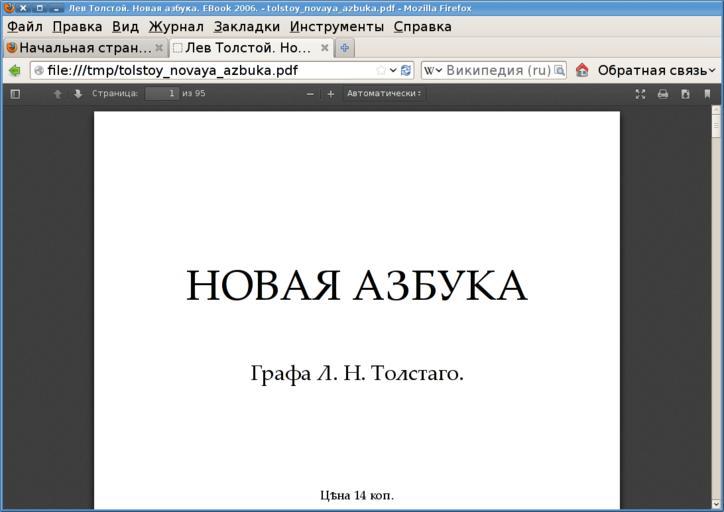Image resolution: width=724 pixels, height=512 pixels.
Task: Switch PDF viewer to presentation mode
Action: (641, 94)
